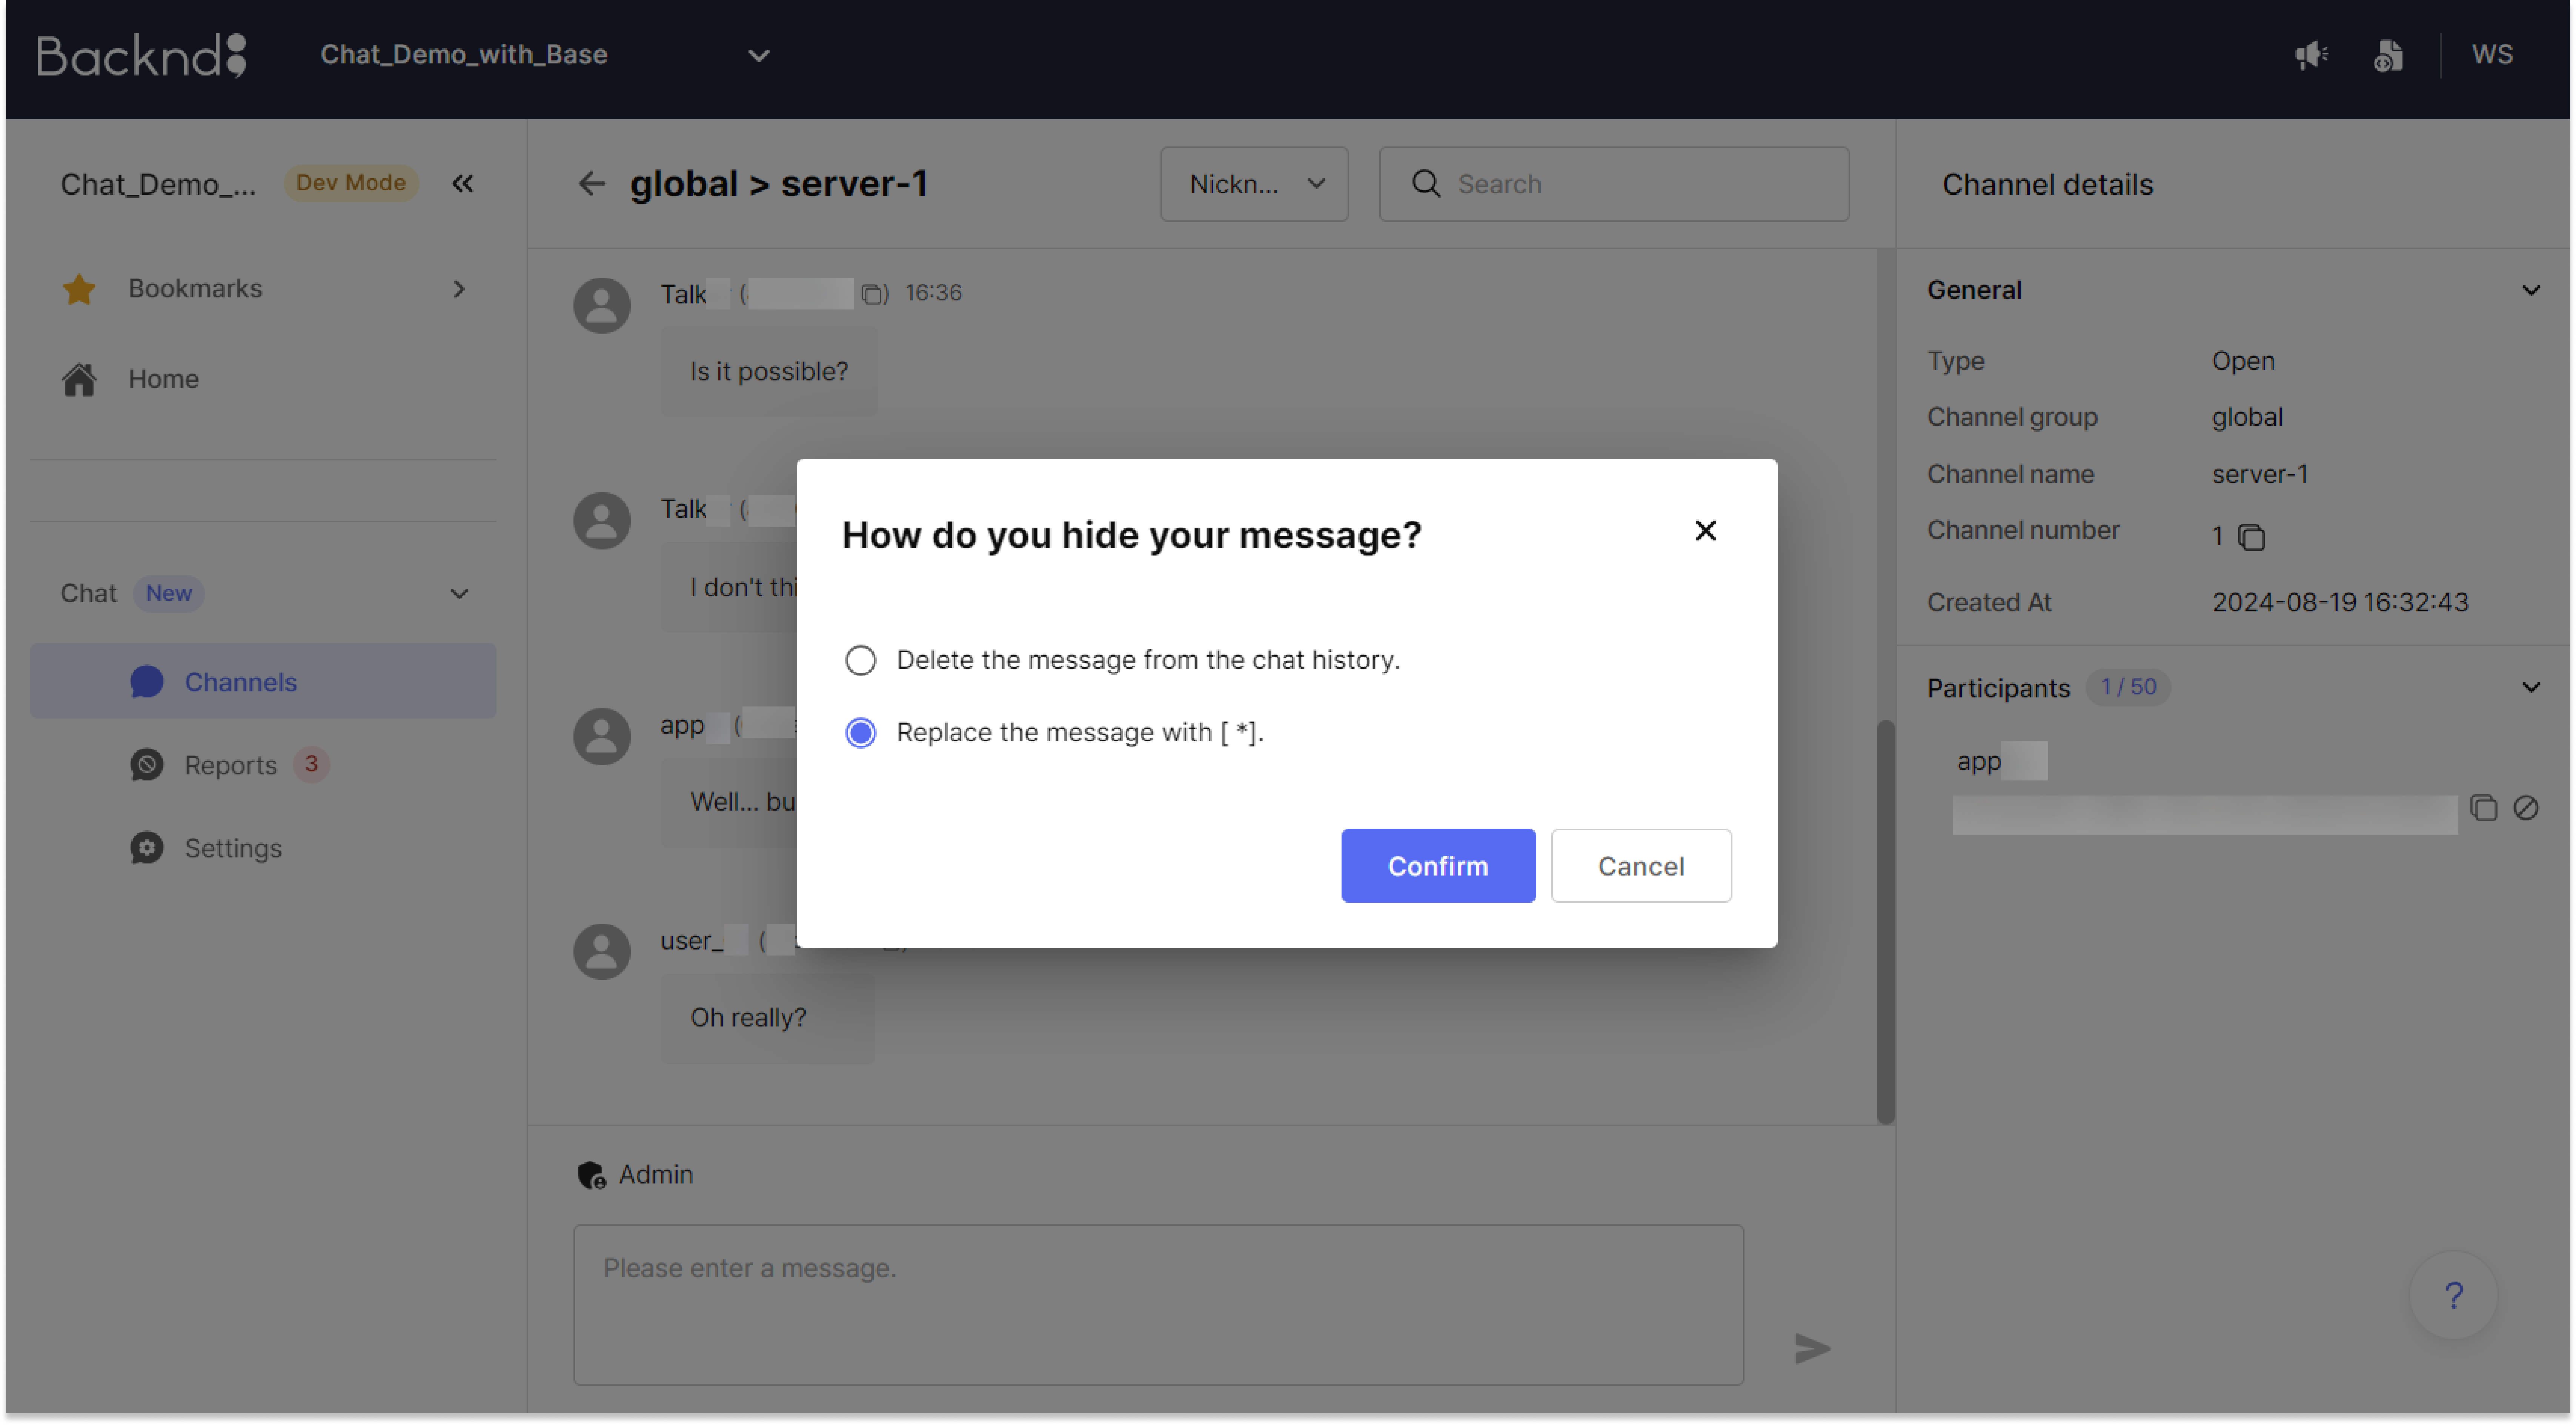Image resolution: width=2576 pixels, height=1425 pixels.
Task: Open the billing document icon in header
Action: [x=2388, y=55]
